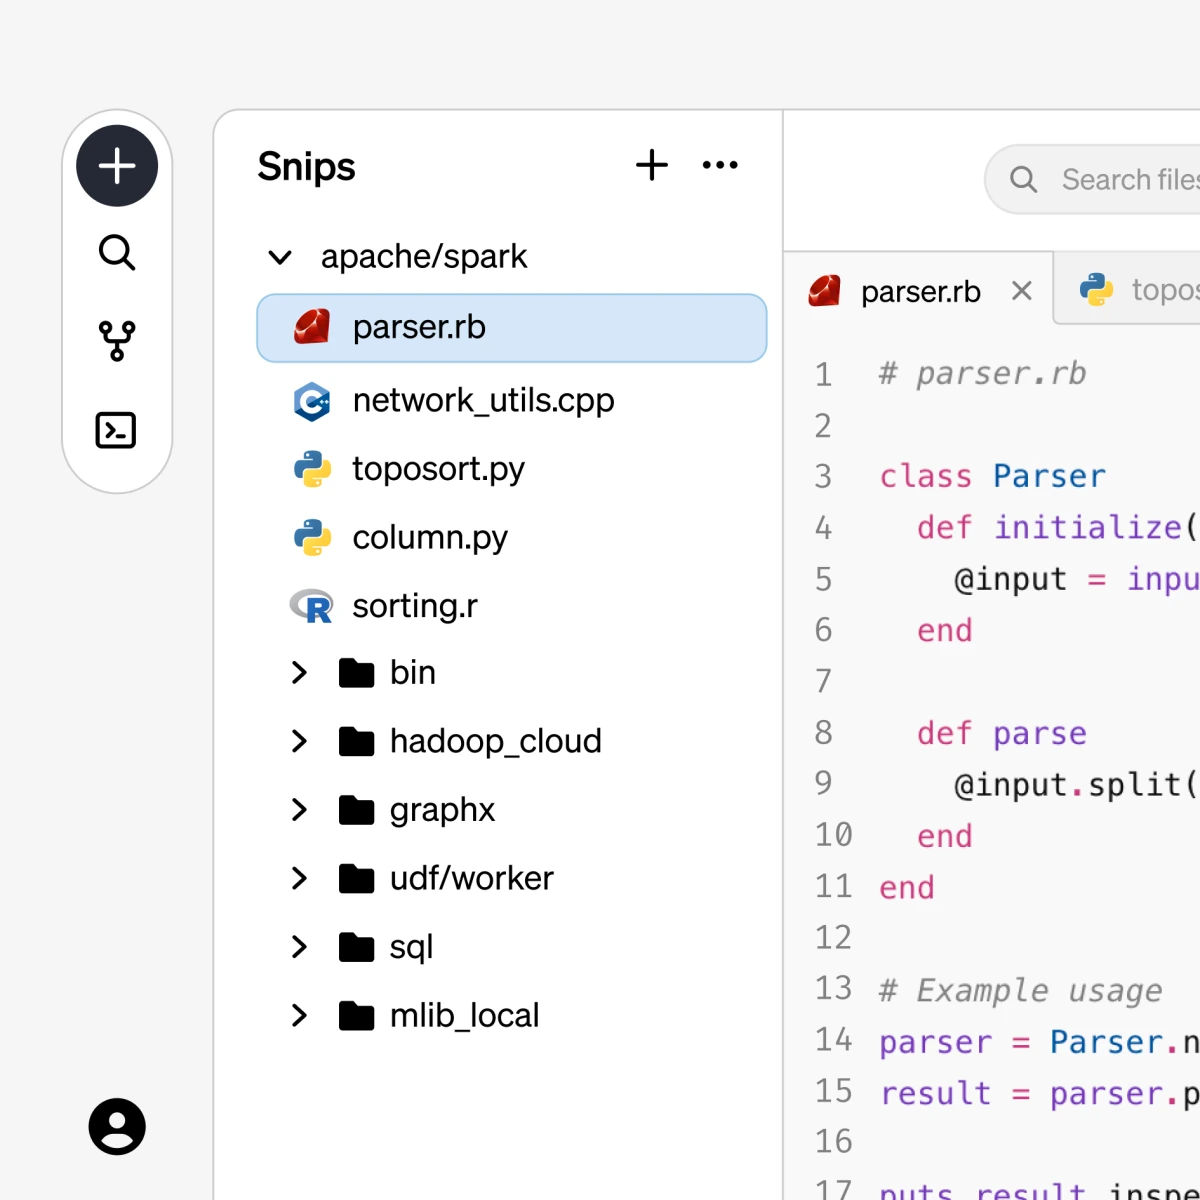The height and width of the screenshot is (1200, 1200).
Task: Click the Python icon beside toposort.py
Action: pyautogui.click(x=312, y=469)
